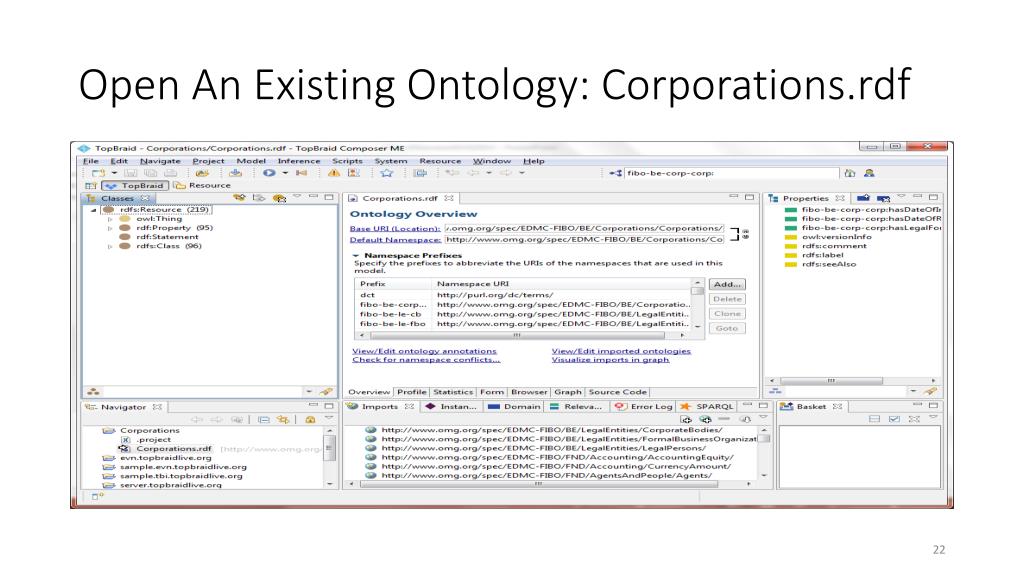Open dropdown arrow beside Run Inferences icon
The width and height of the screenshot is (1024, 576).
click(x=285, y=173)
